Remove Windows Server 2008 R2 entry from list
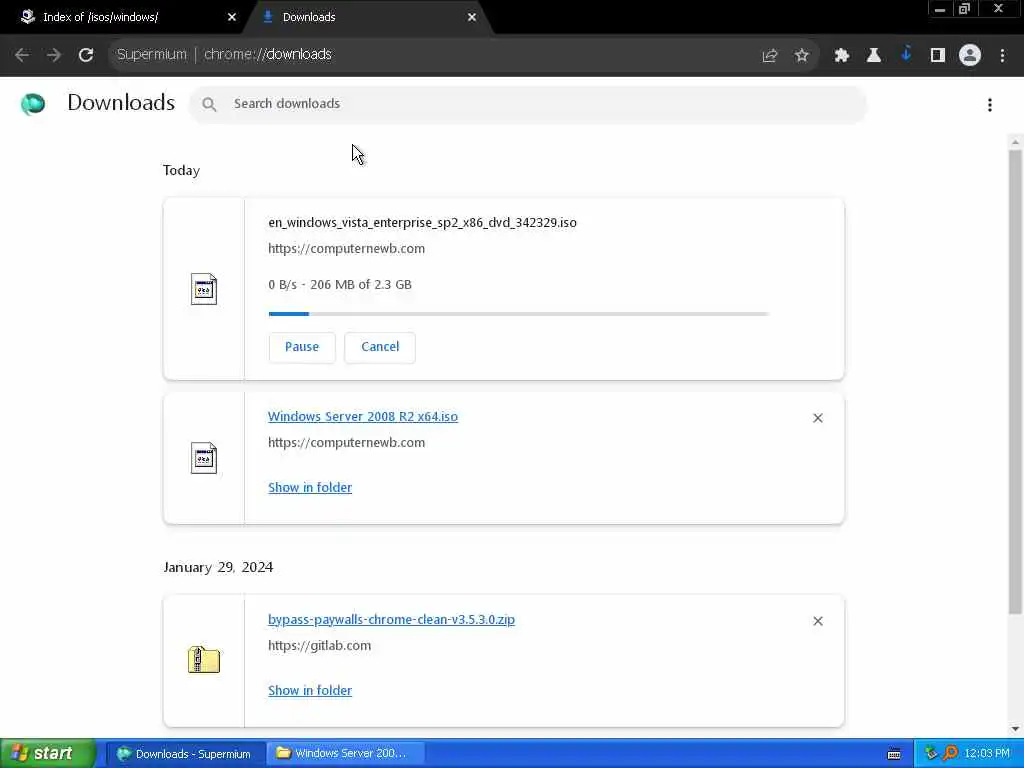This screenshot has height=768, width=1024. coord(818,418)
